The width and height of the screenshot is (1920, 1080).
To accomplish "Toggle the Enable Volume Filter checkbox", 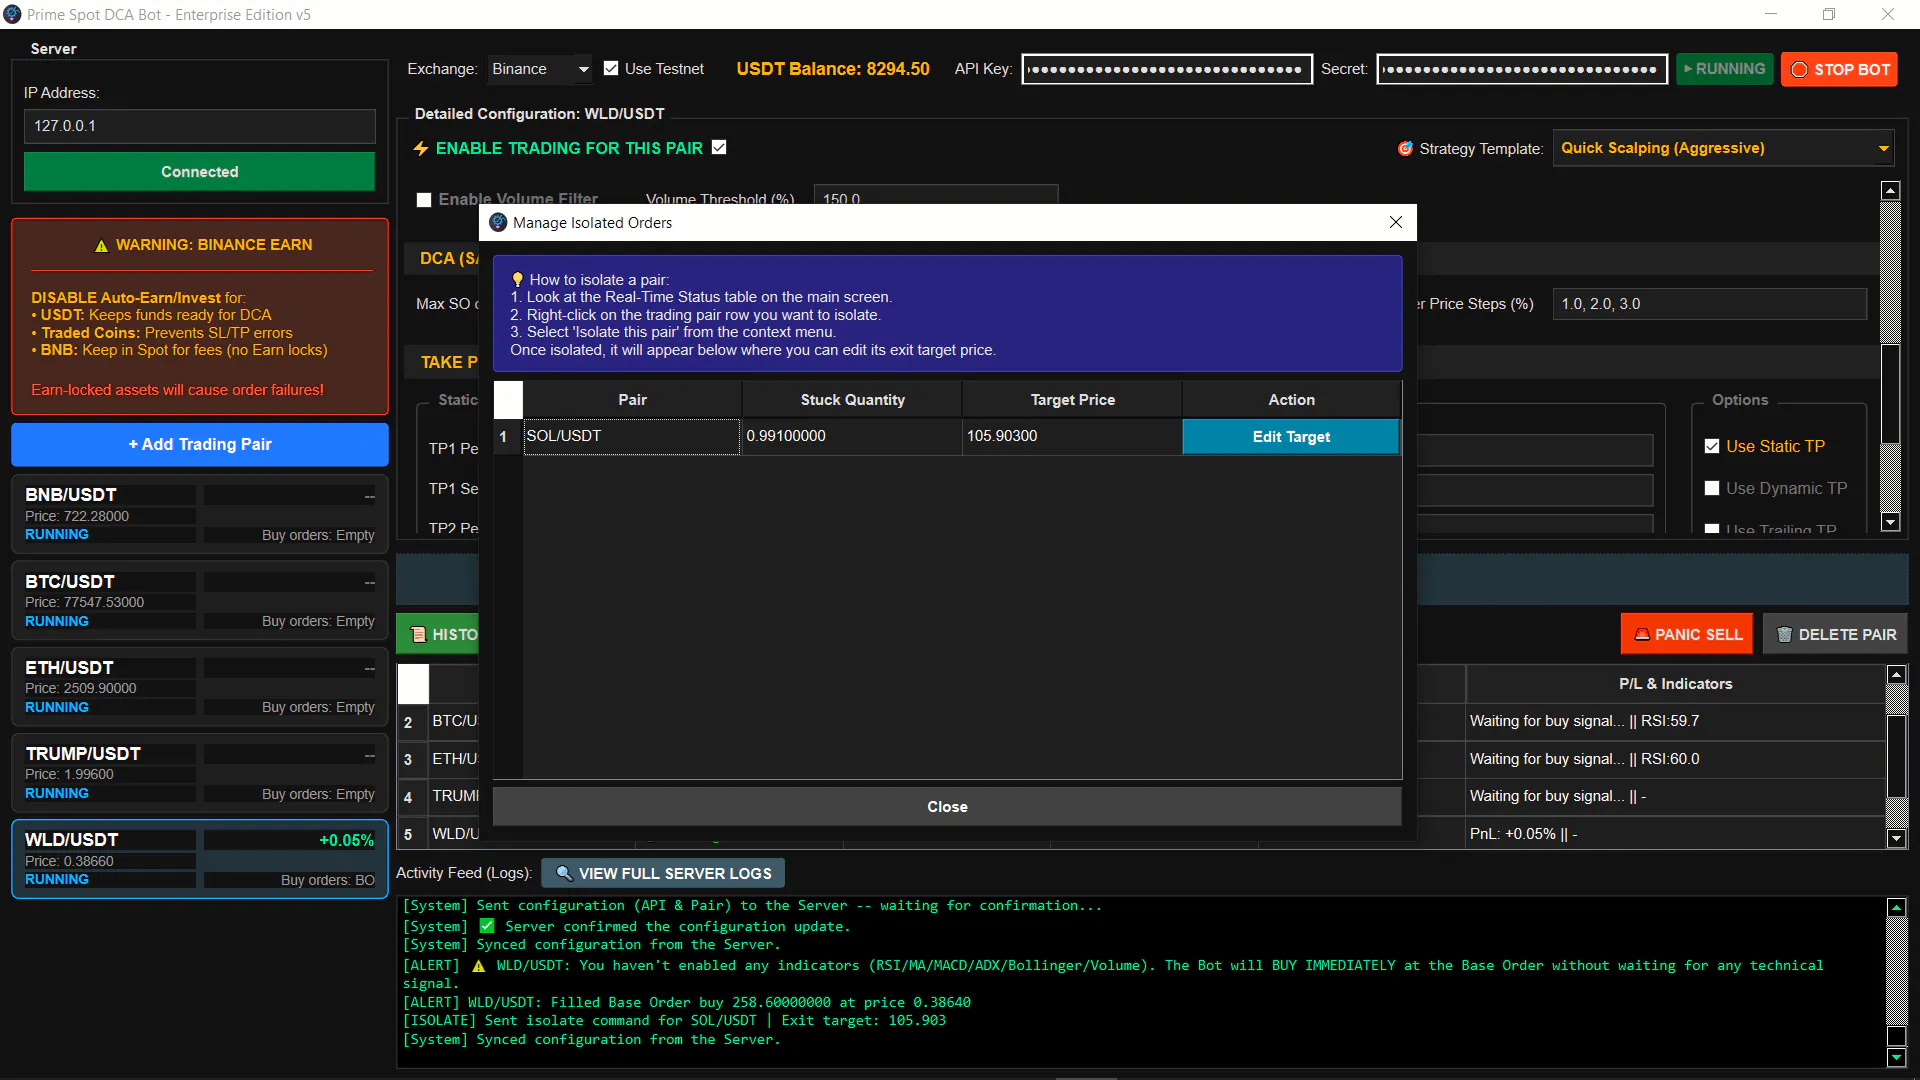I will point(424,200).
